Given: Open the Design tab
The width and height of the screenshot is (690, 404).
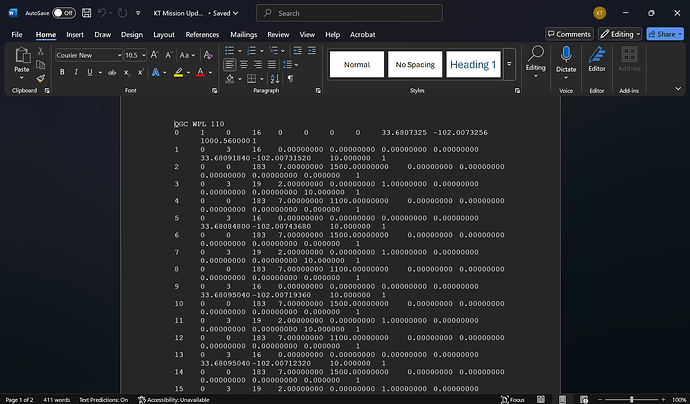Looking at the screenshot, I should tap(132, 34).
